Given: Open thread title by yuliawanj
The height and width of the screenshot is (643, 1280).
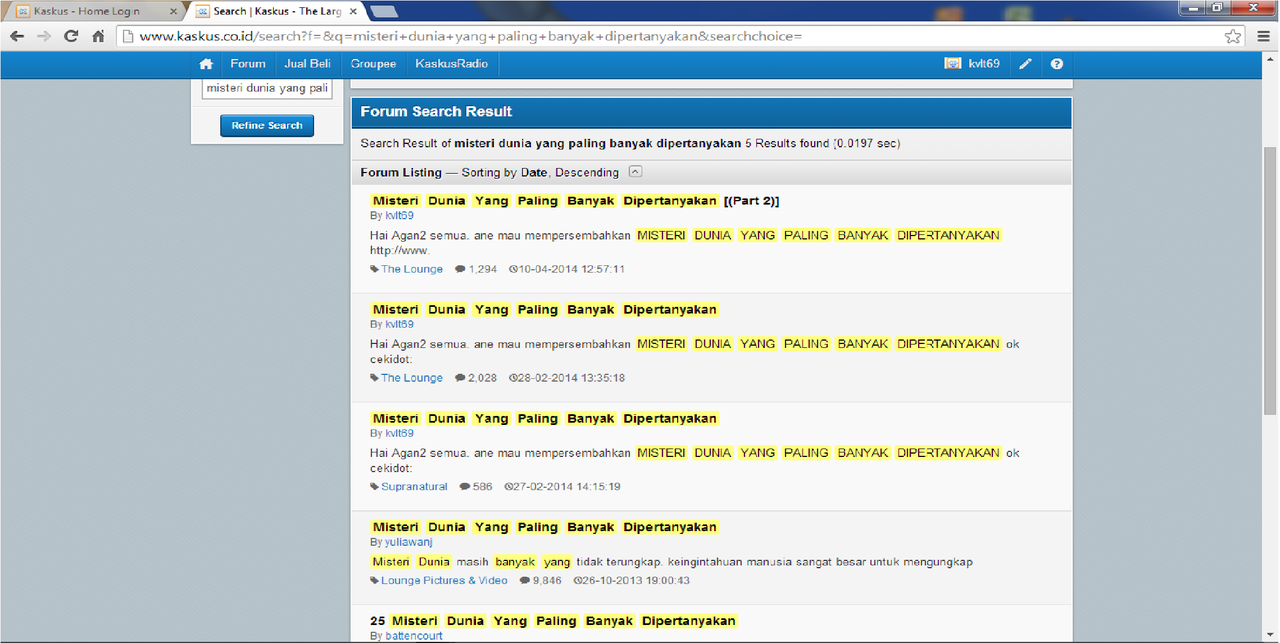Looking at the screenshot, I should (x=544, y=527).
